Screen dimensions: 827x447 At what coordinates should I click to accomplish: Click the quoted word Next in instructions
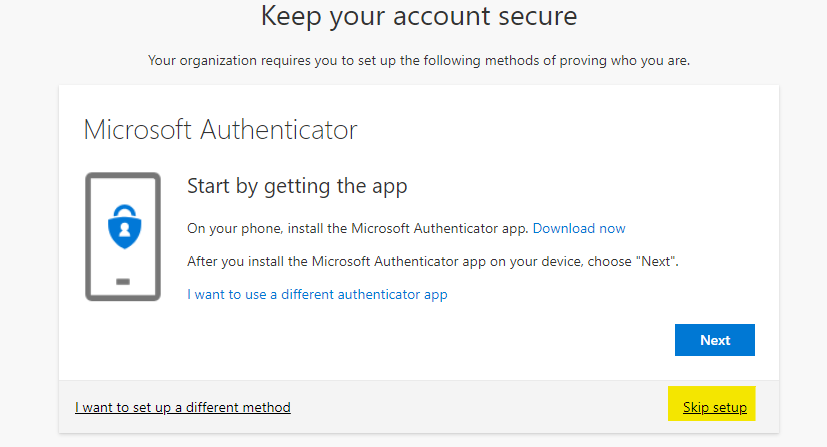(x=656, y=261)
